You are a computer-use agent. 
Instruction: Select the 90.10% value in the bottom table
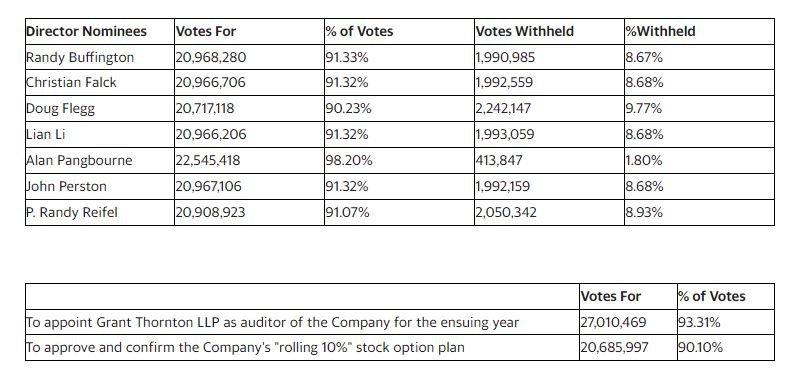[x=700, y=348]
